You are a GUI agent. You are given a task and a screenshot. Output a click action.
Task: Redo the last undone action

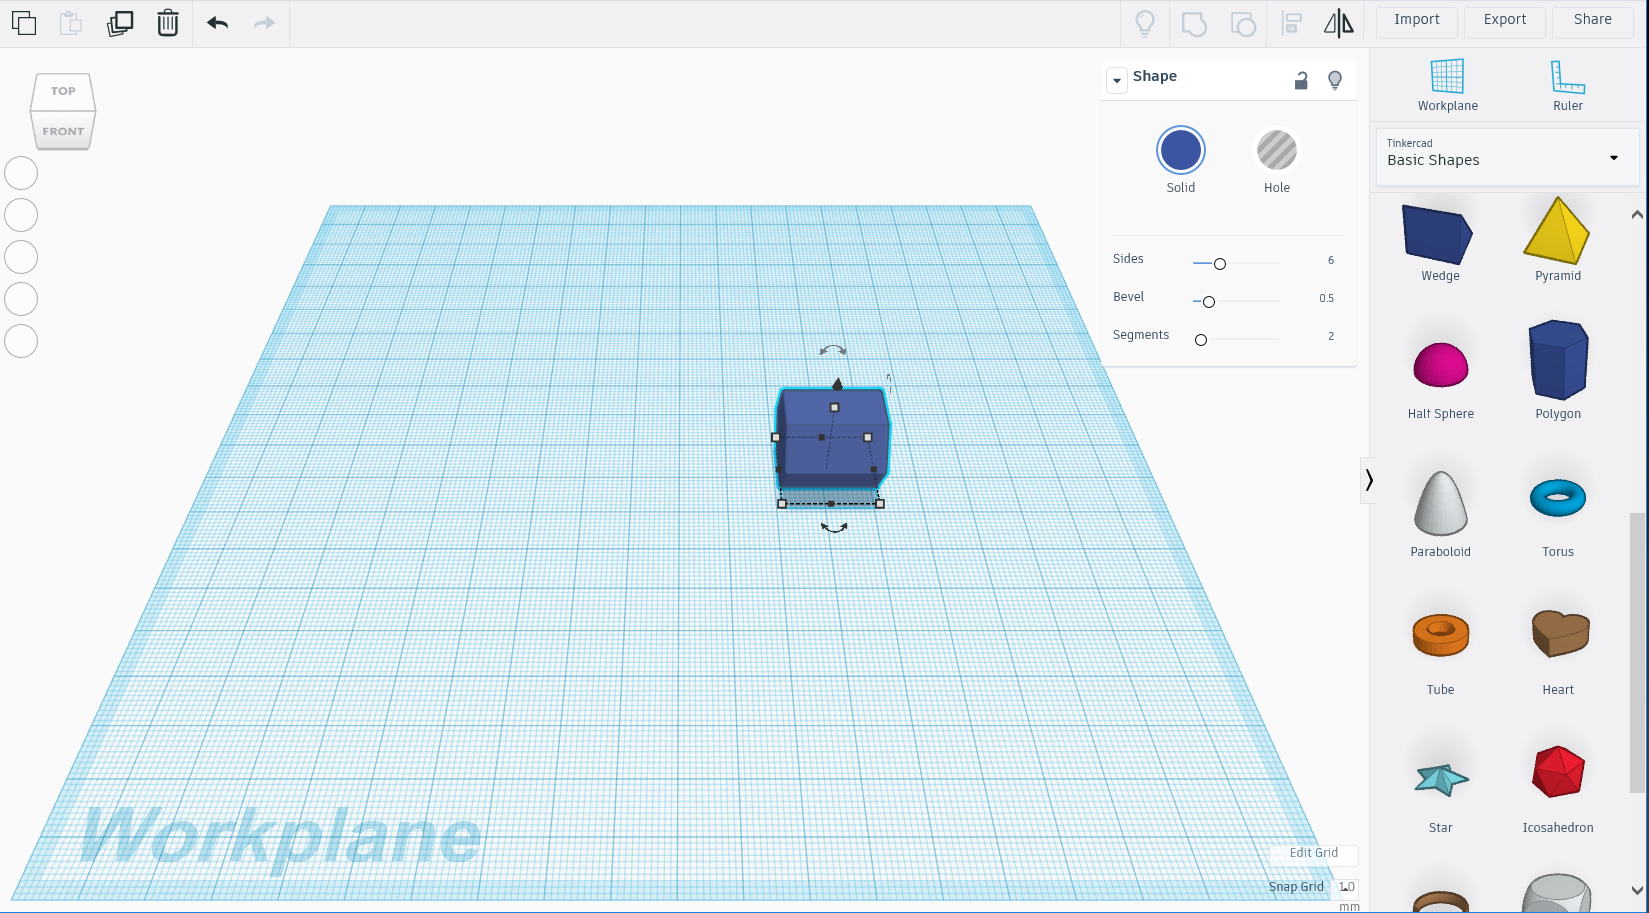click(264, 23)
